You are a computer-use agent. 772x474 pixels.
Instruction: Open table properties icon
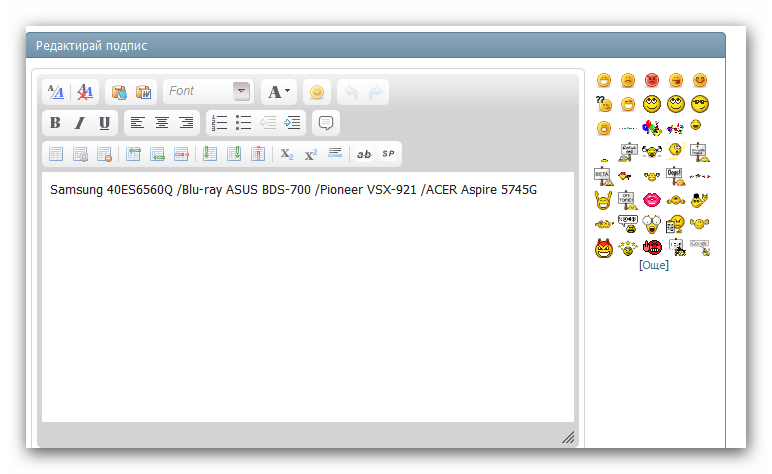point(80,154)
